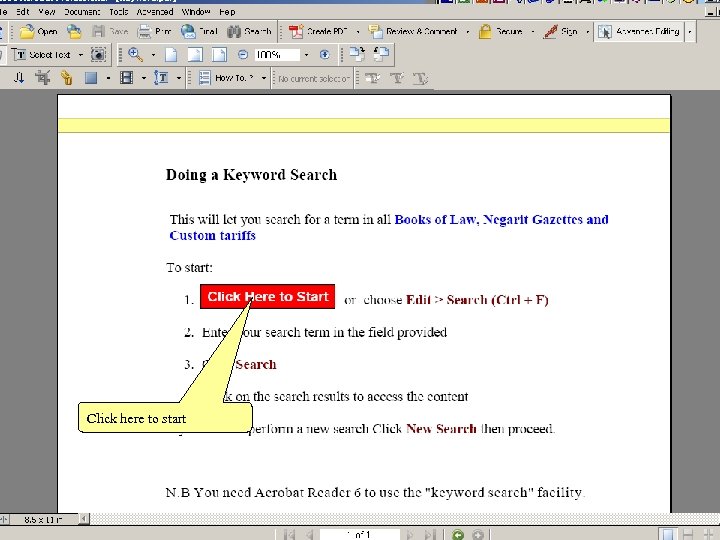Click the 100% zoom level field
This screenshot has height=540, width=720.
(x=277, y=55)
